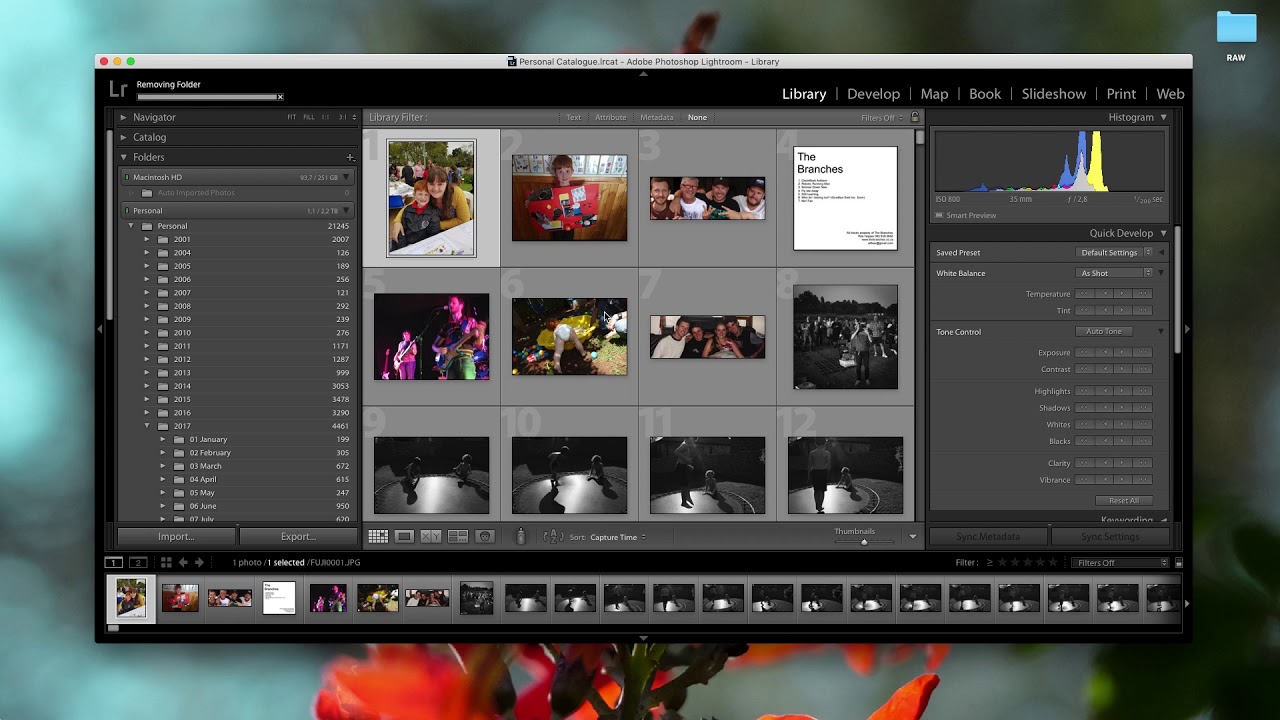Go to the Print module
The image size is (1280, 720).
coord(1121,94)
